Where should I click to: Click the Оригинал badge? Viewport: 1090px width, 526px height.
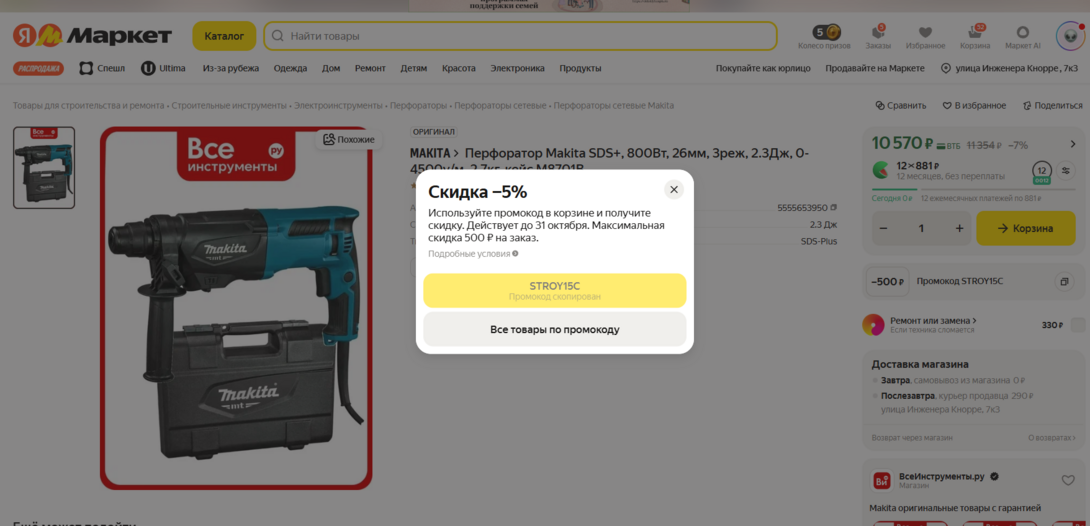434,132
